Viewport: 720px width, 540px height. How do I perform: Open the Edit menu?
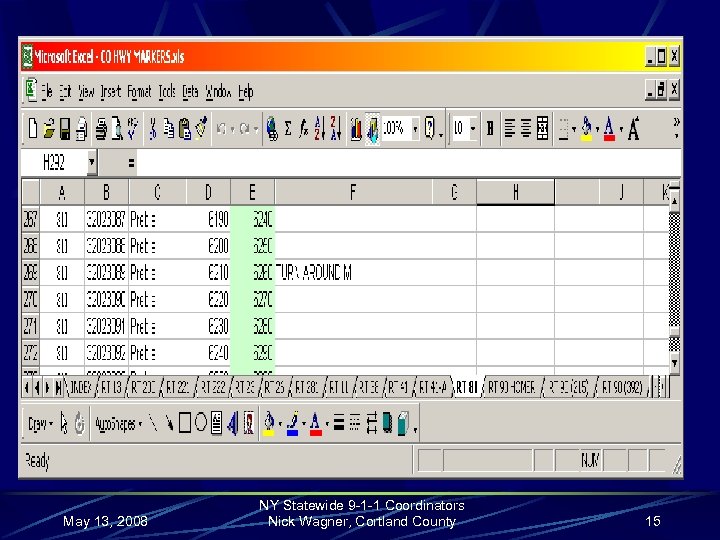point(65,92)
